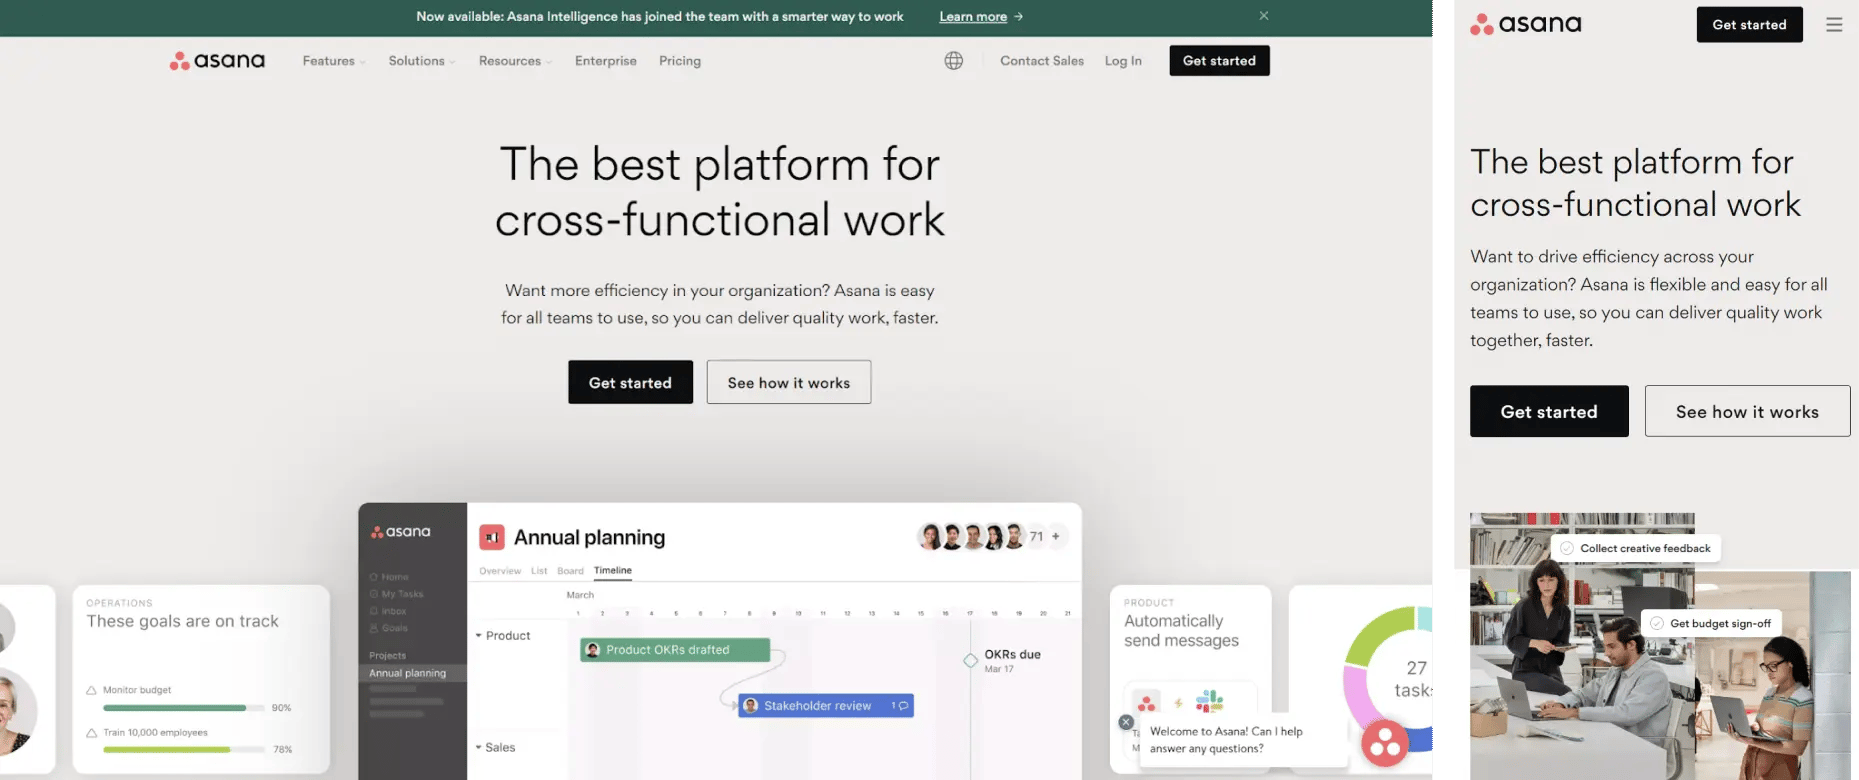Click the Monitor budget goal icon
The height and width of the screenshot is (780, 1859).
point(92,690)
